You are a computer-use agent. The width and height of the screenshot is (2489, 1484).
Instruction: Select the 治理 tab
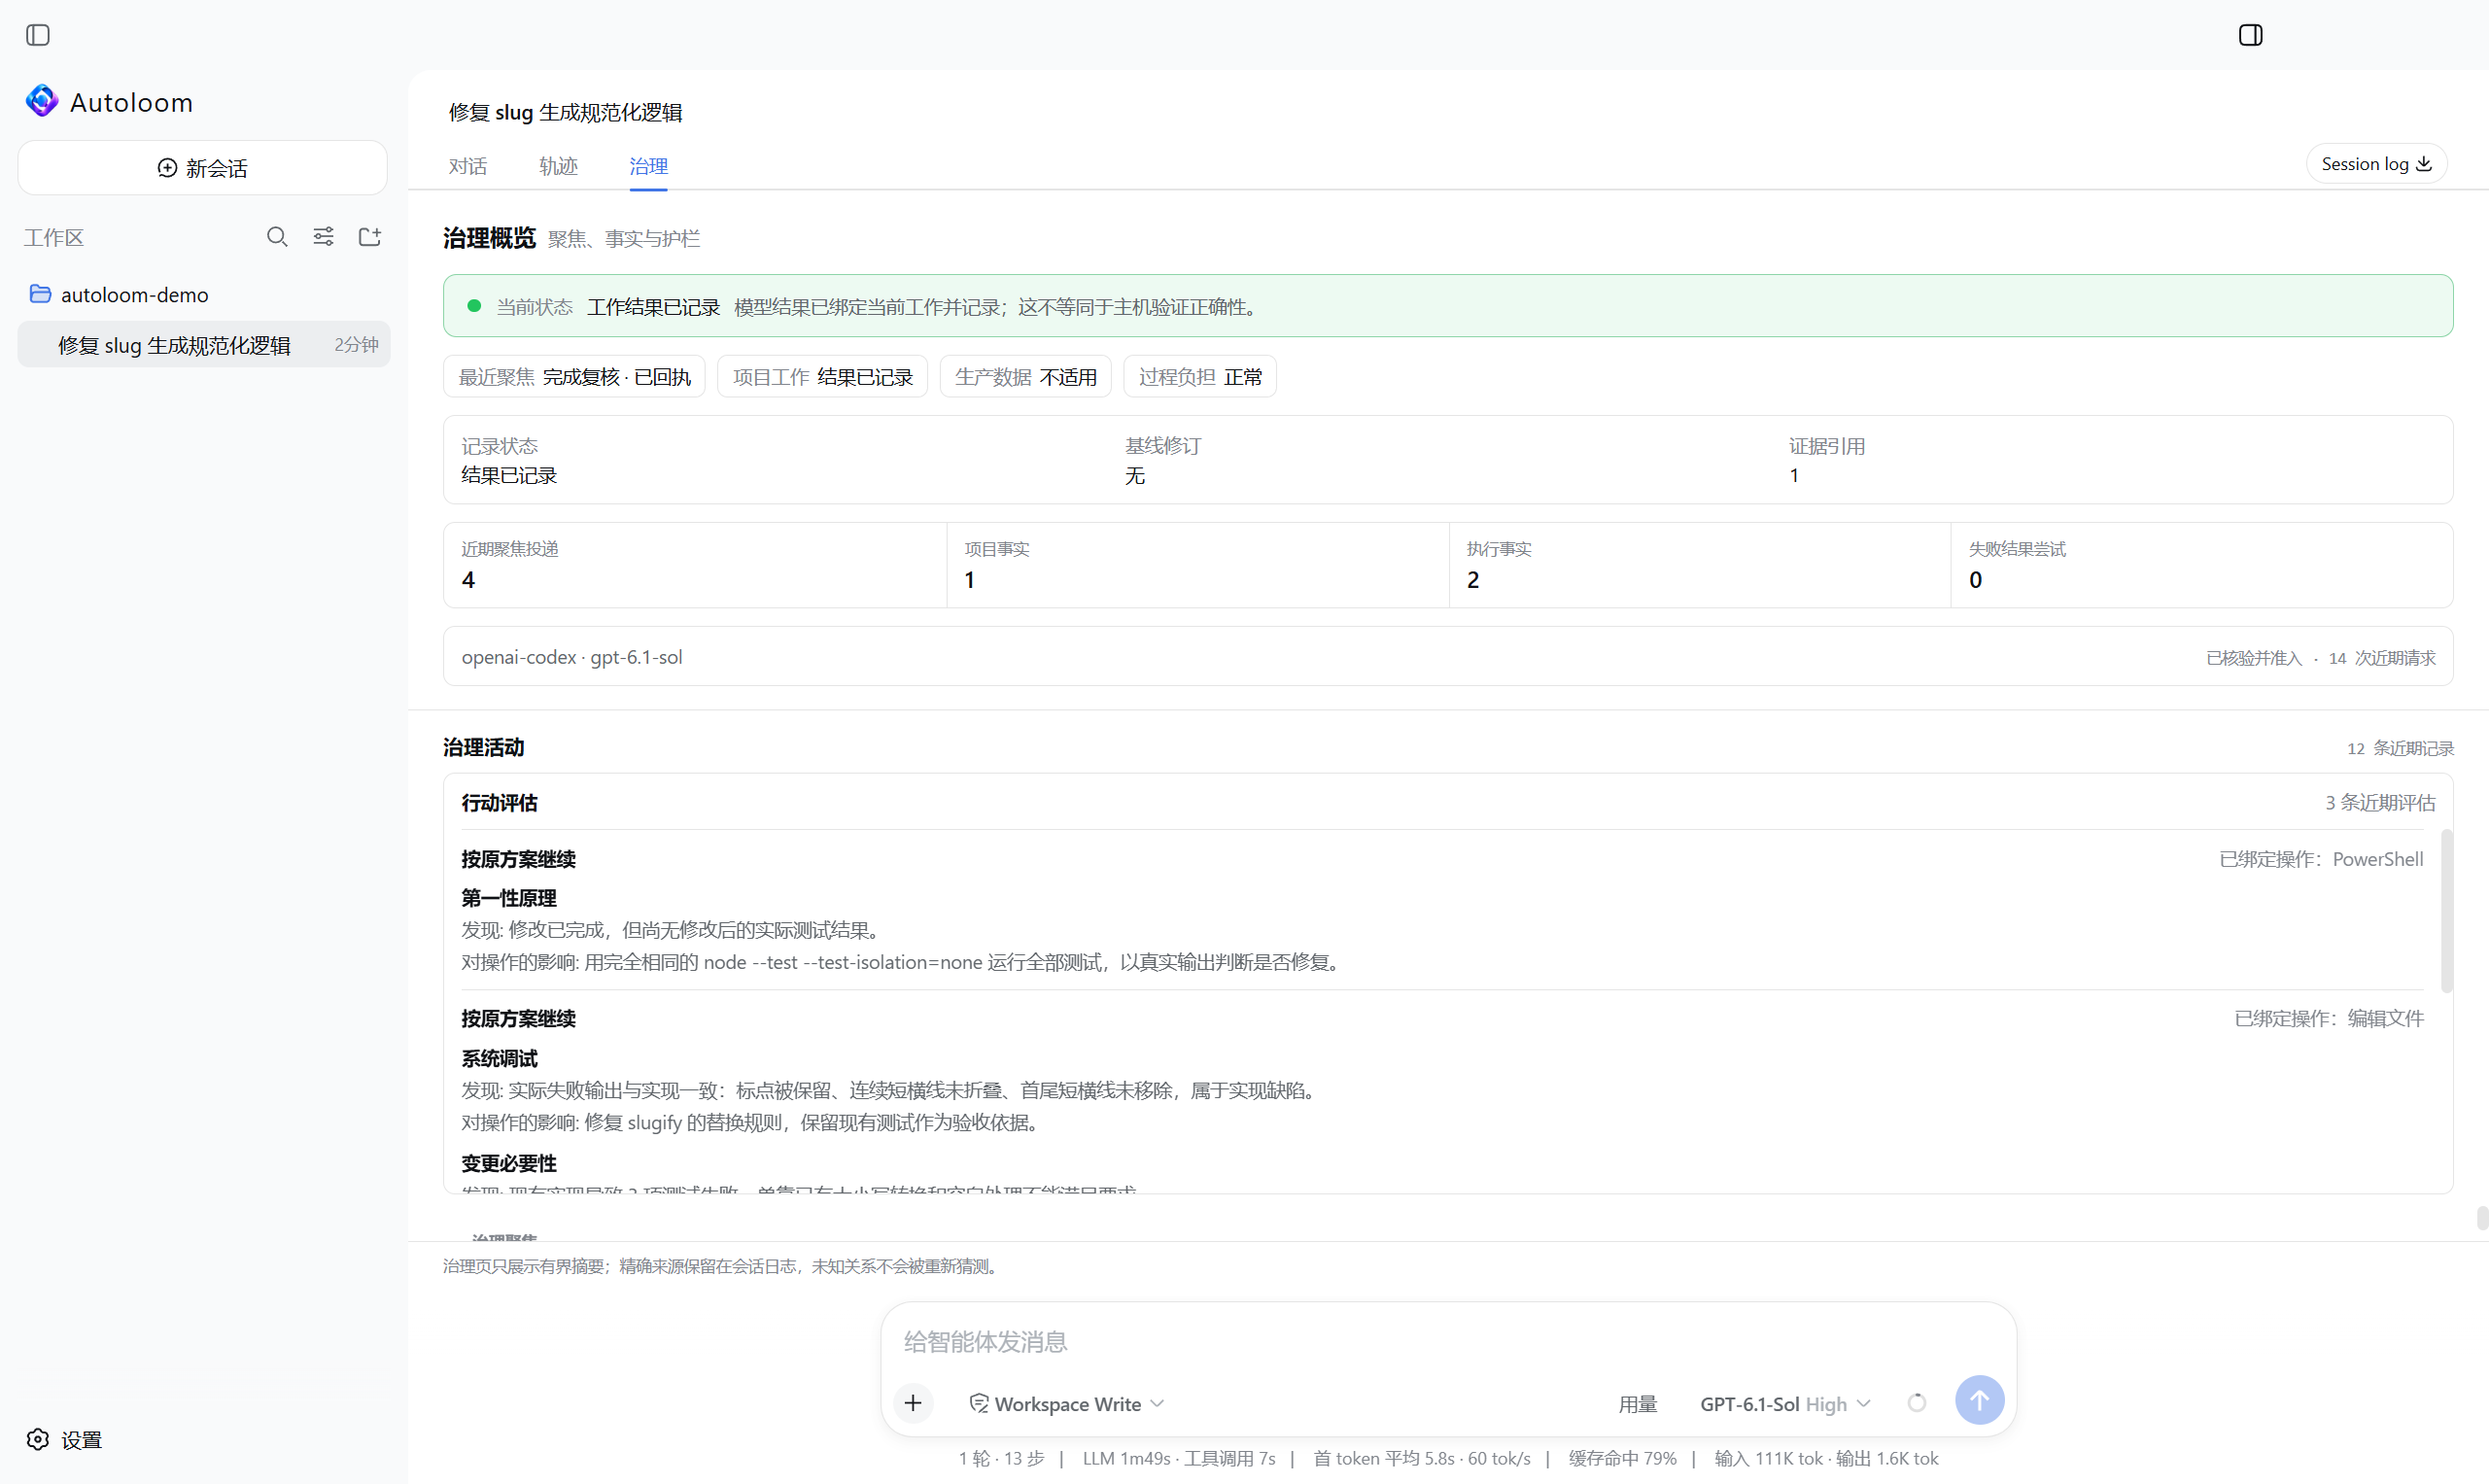tap(648, 166)
